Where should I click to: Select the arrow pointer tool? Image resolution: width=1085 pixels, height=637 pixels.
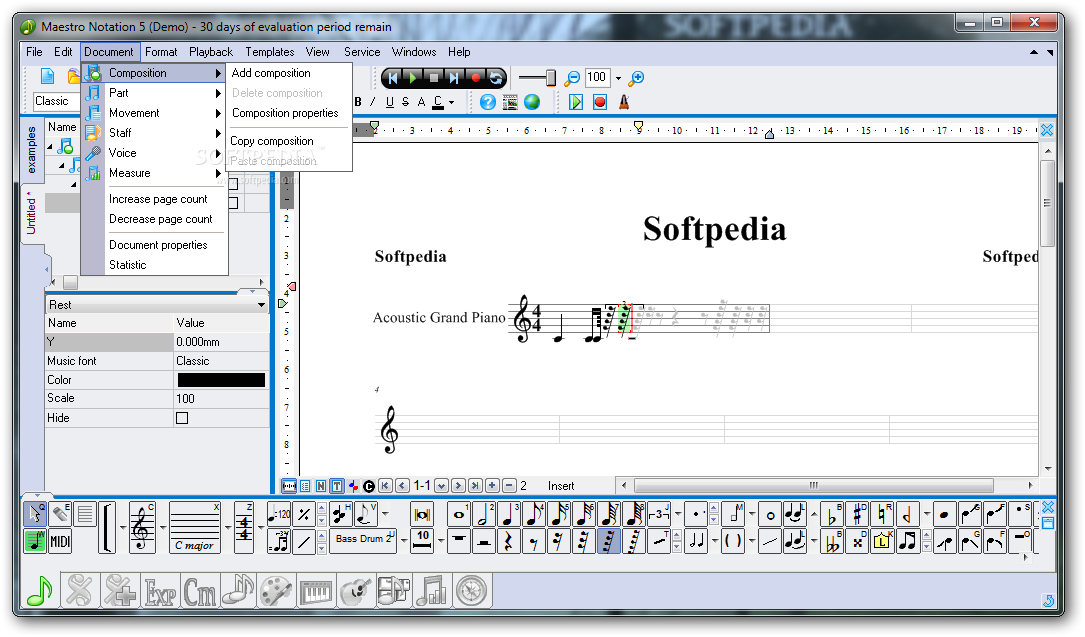[x=35, y=514]
